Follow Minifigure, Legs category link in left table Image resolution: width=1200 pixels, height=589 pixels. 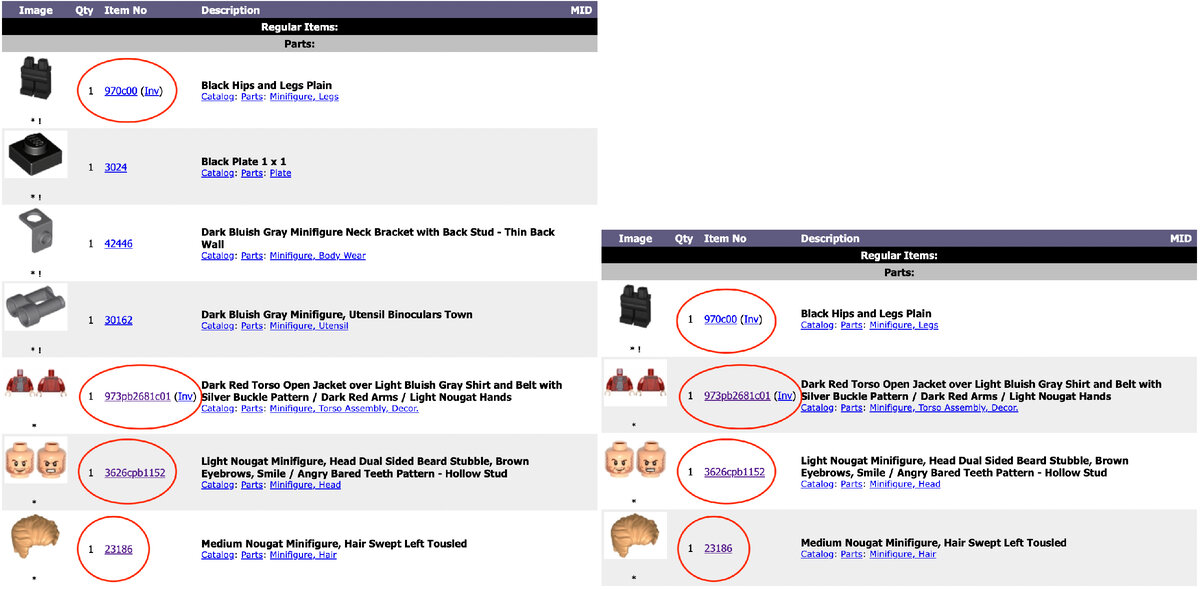304,97
